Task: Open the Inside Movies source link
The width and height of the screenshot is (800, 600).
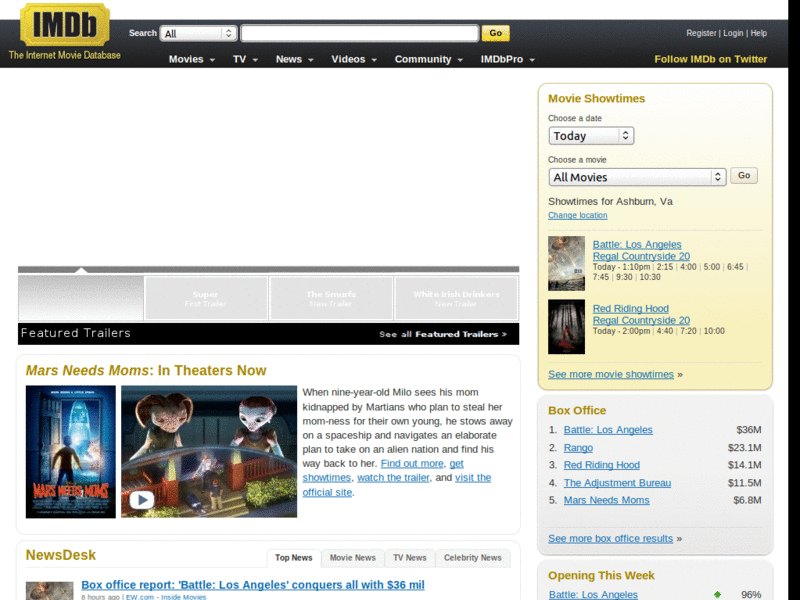Action: click(x=184, y=596)
